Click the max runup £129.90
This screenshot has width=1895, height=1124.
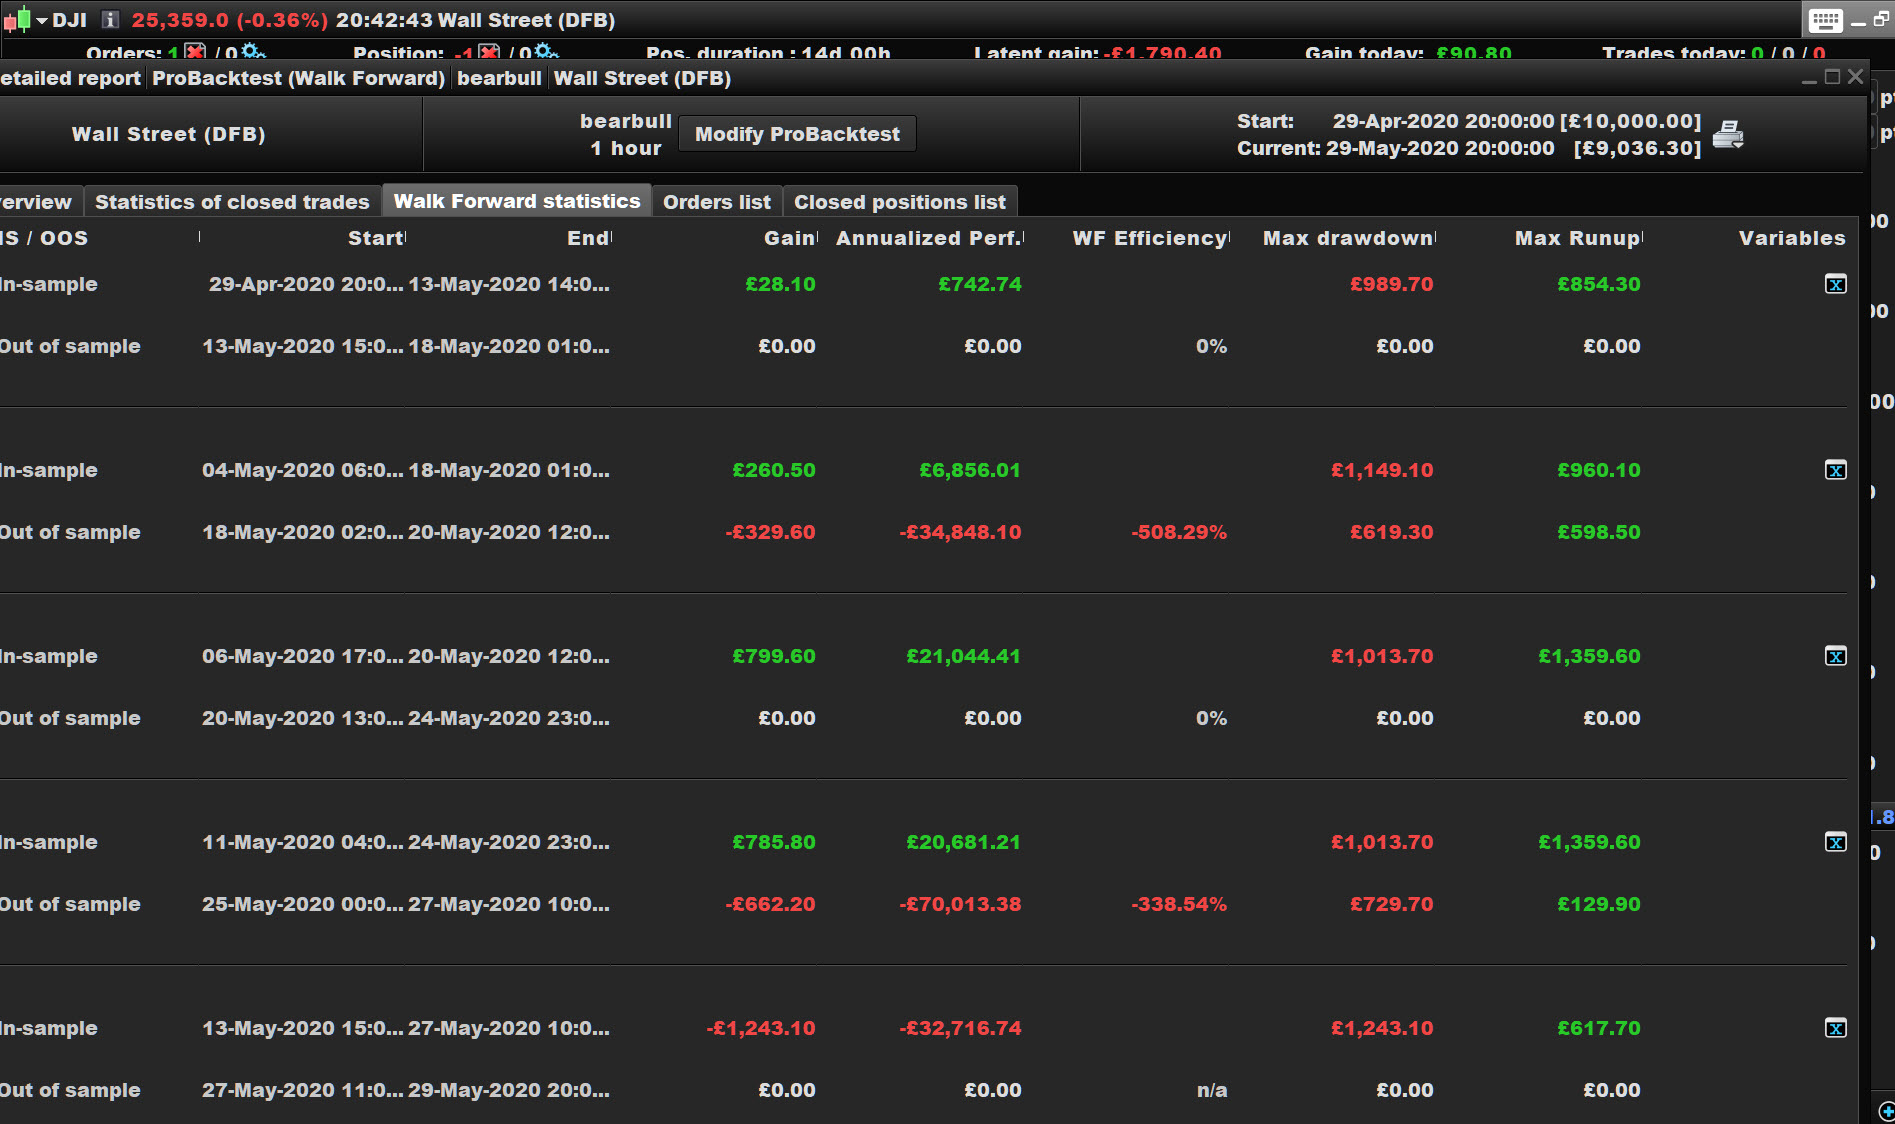[x=1599, y=904]
